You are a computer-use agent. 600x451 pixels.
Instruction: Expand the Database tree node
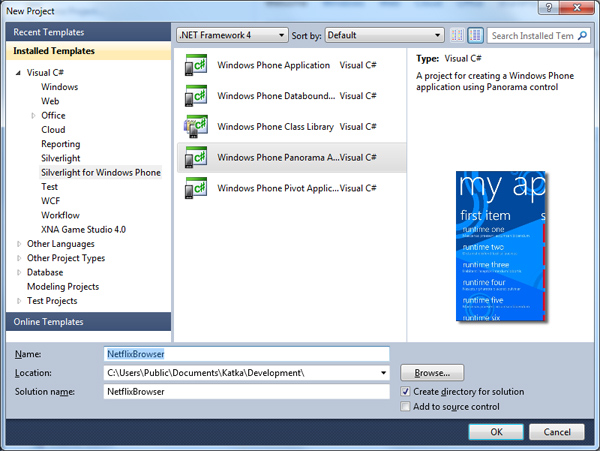click(19, 272)
